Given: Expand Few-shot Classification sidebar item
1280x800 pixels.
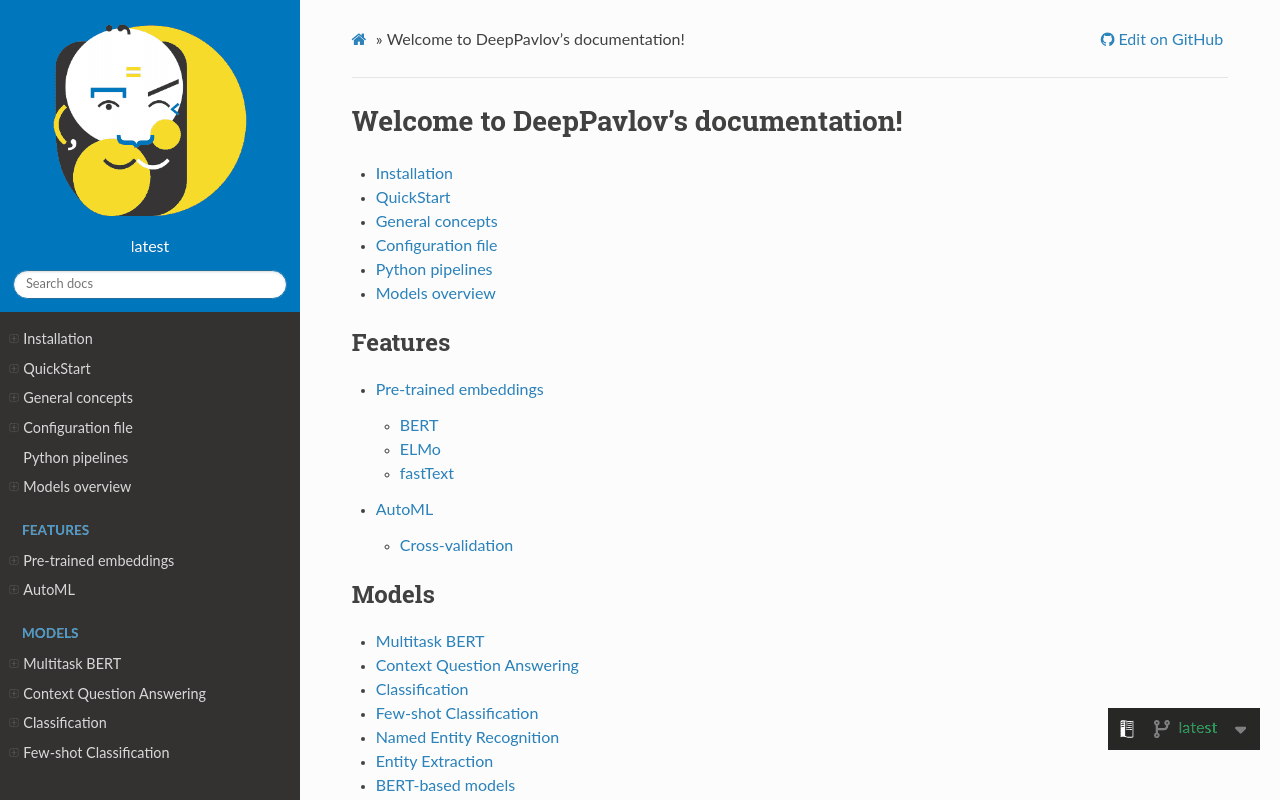Looking at the screenshot, I should pos(14,753).
